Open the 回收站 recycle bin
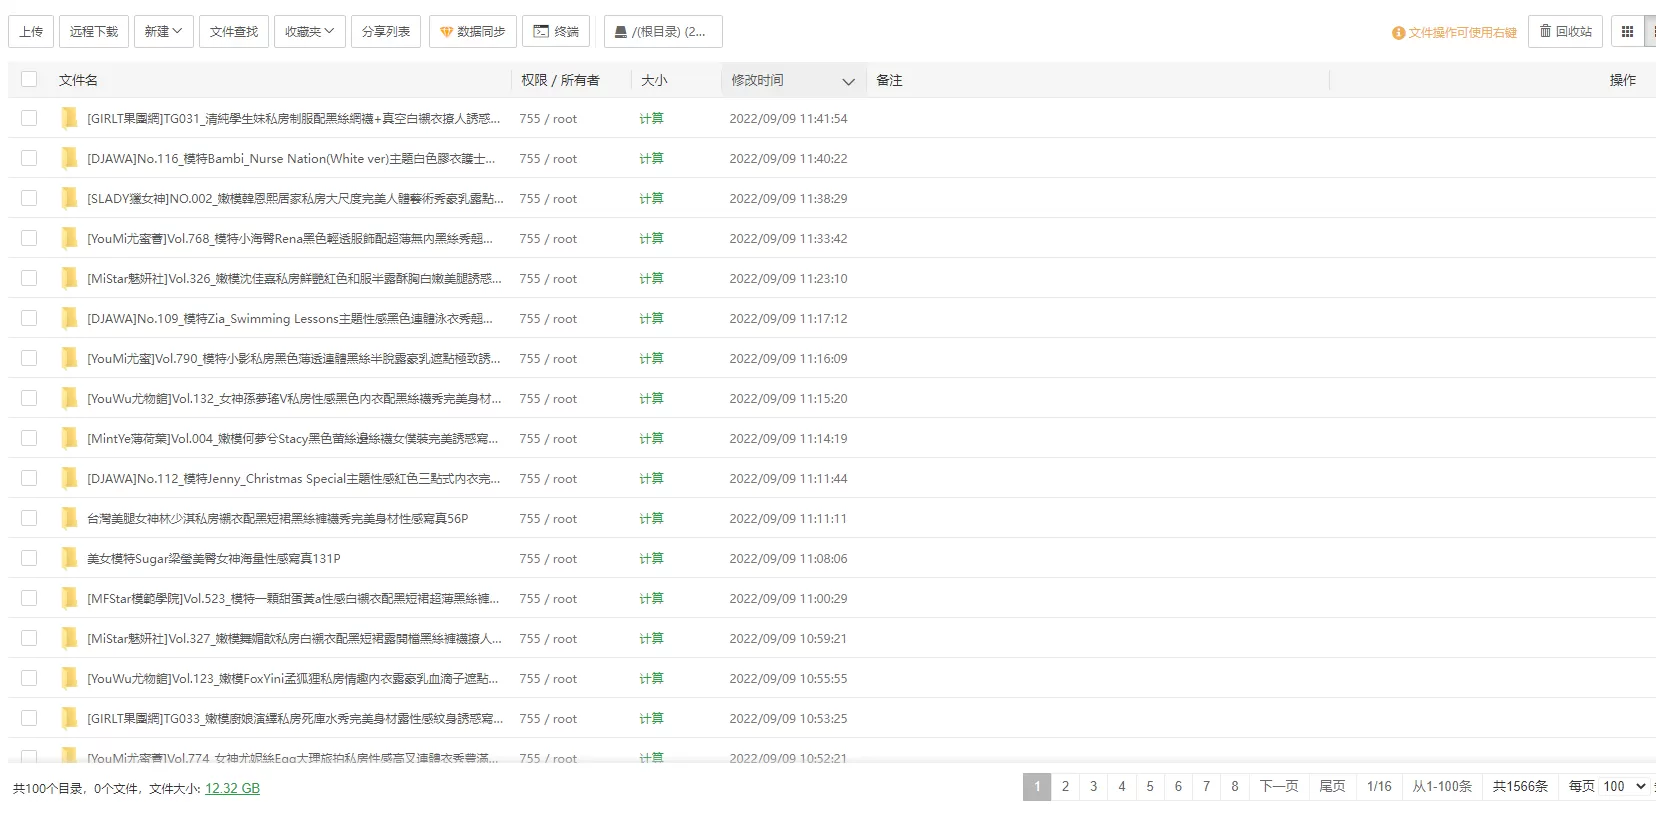1656x823 pixels. point(1566,32)
